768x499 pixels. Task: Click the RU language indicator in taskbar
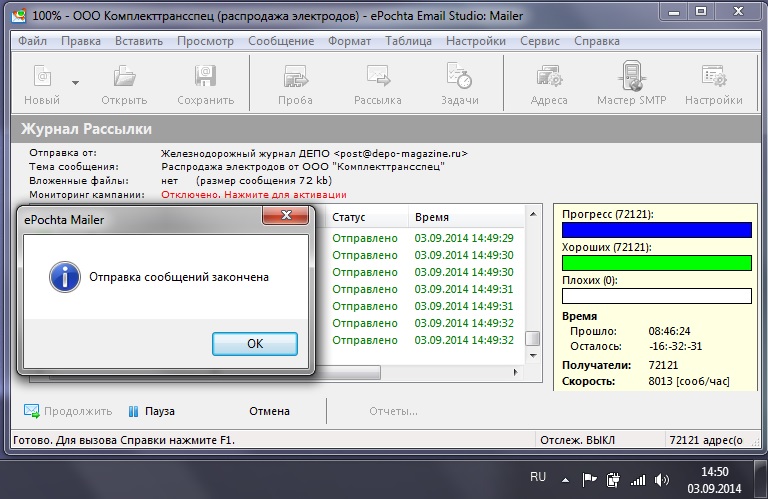click(x=538, y=476)
